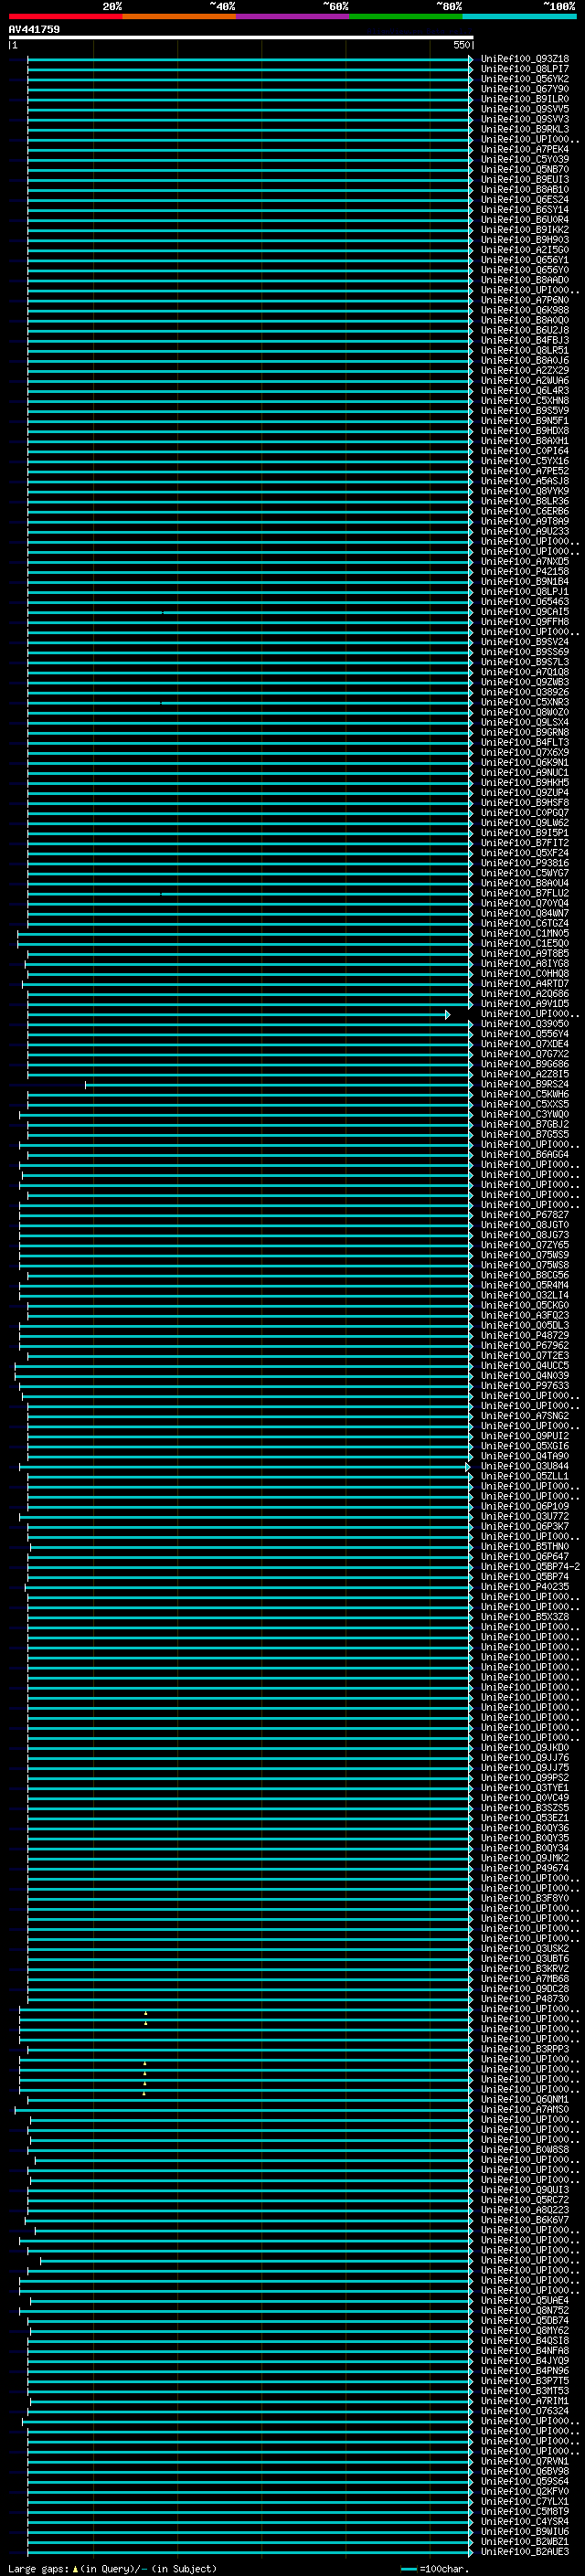The height and width of the screenshot is (2576, 585).
Task: Open hit UniRef100_A7PEK4
Action: 524,149
